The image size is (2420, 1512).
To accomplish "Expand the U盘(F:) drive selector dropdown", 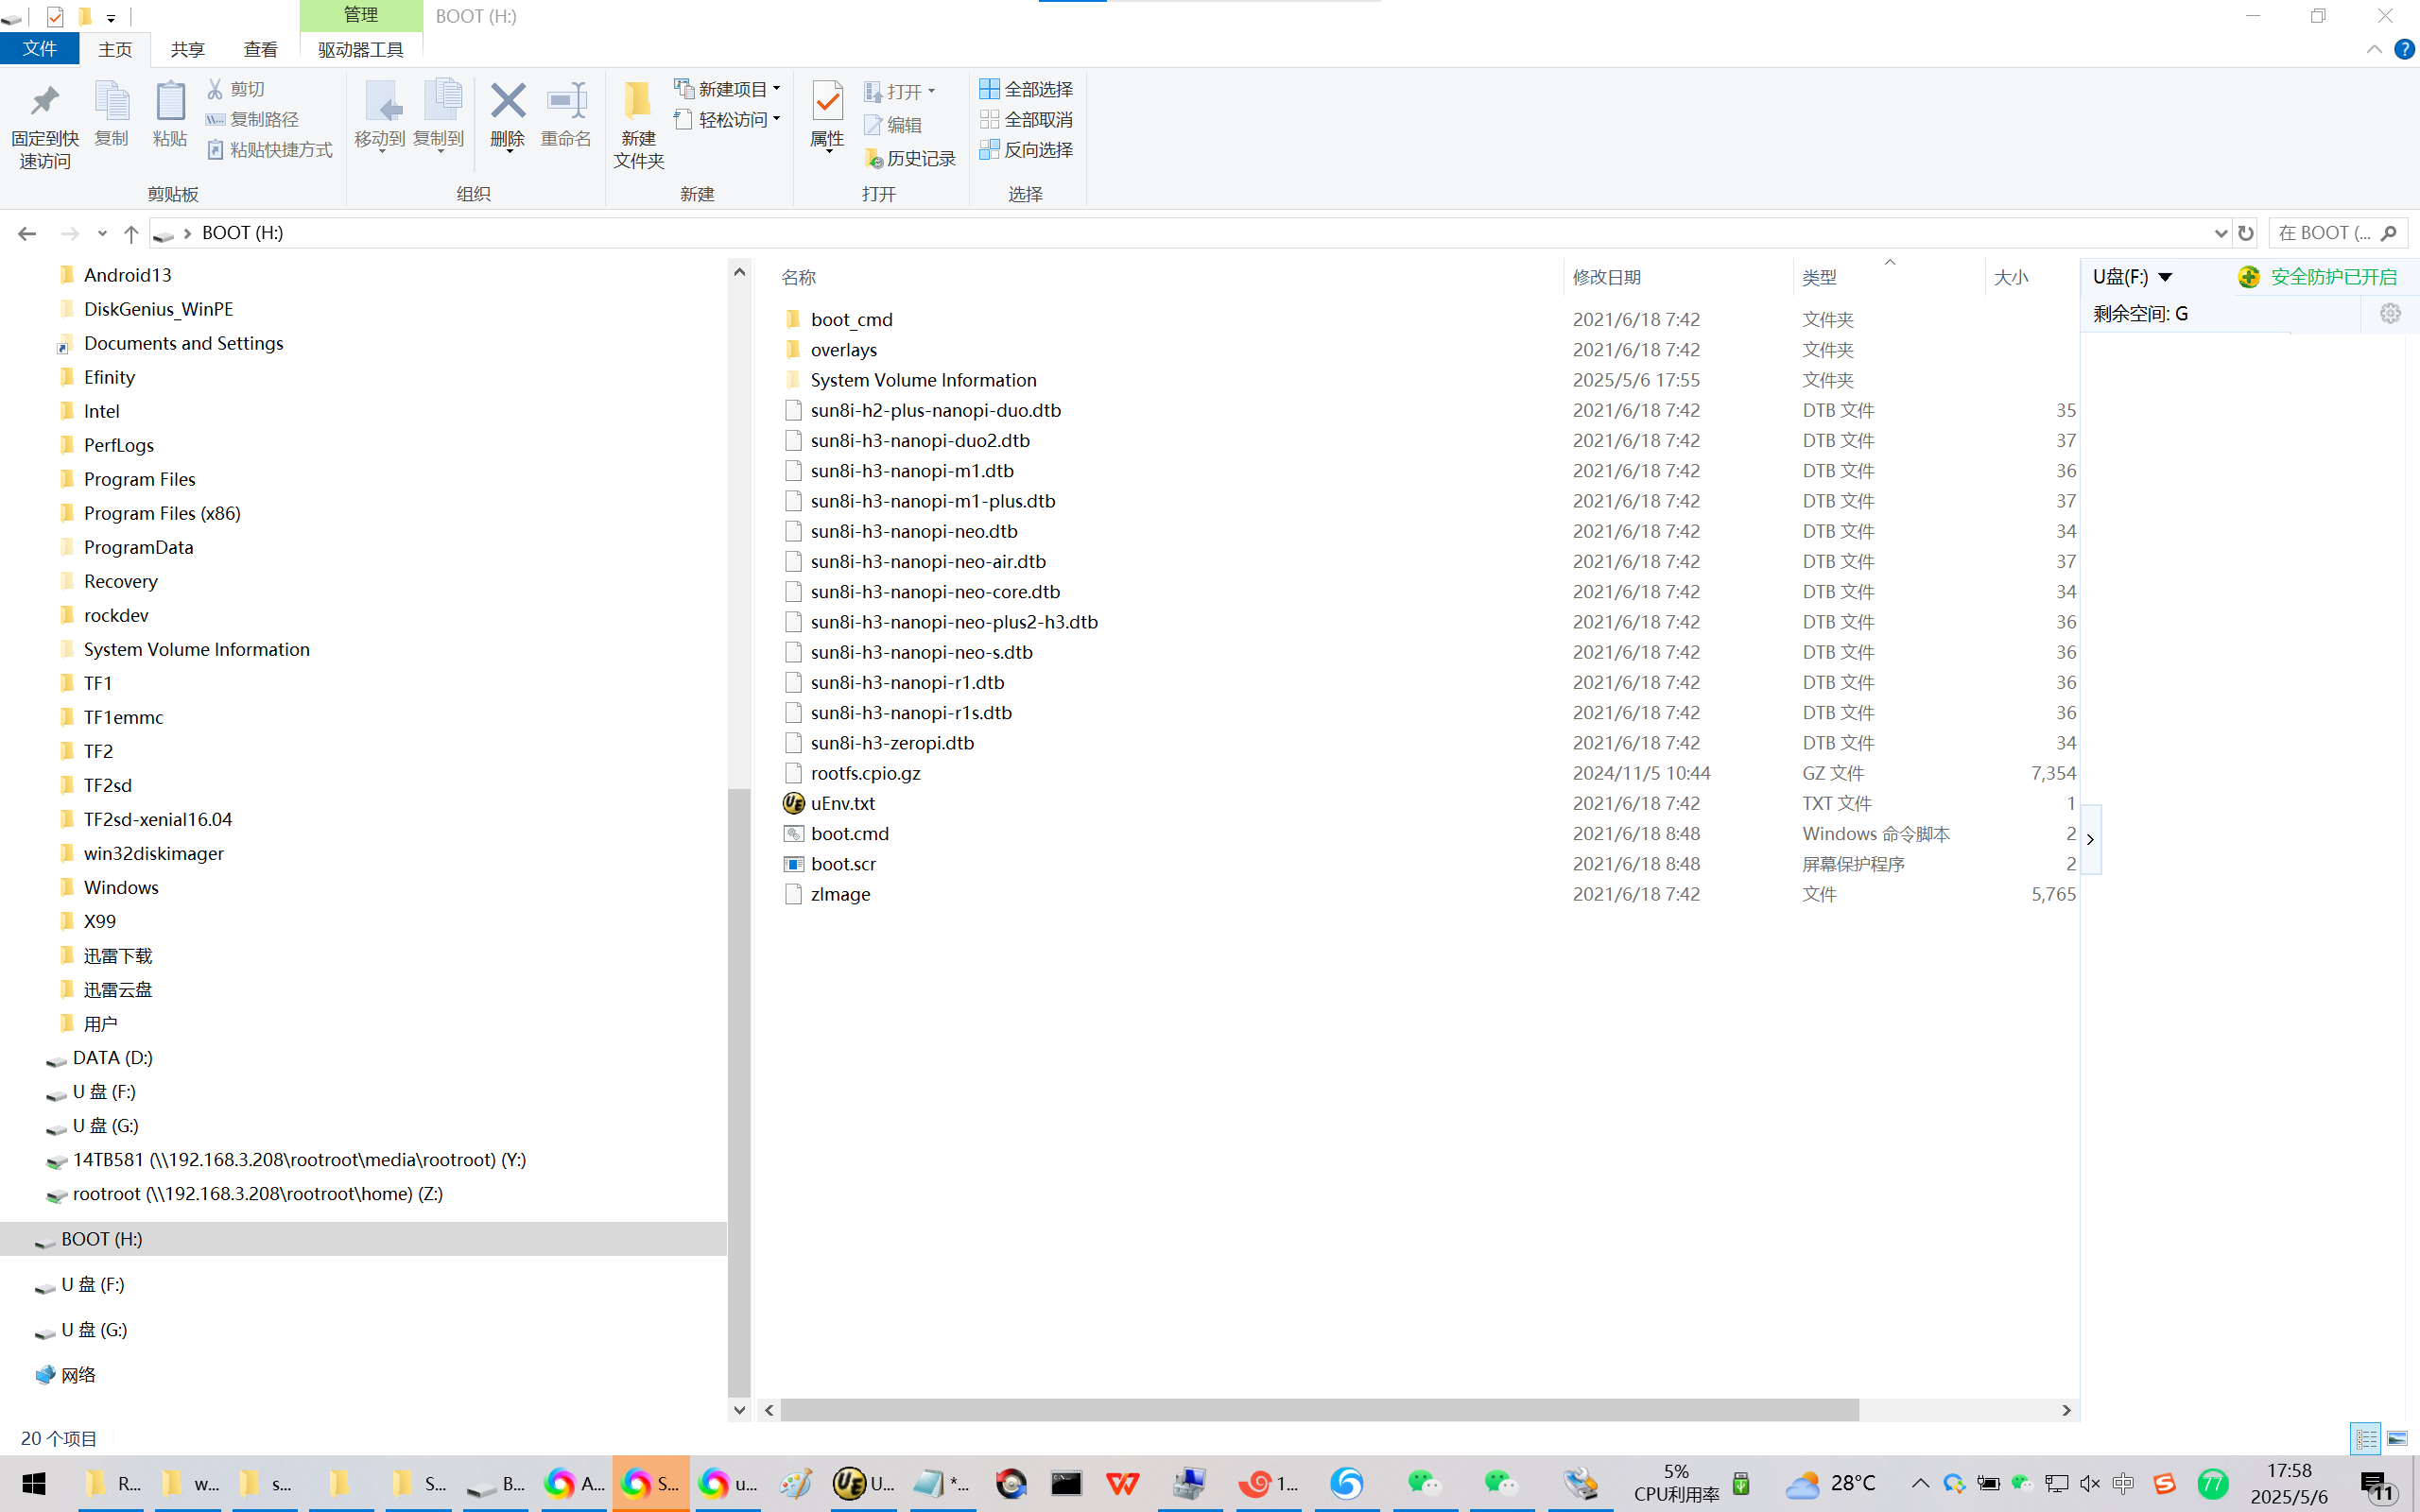I will pyautogui.click(x=2165, y=277).
